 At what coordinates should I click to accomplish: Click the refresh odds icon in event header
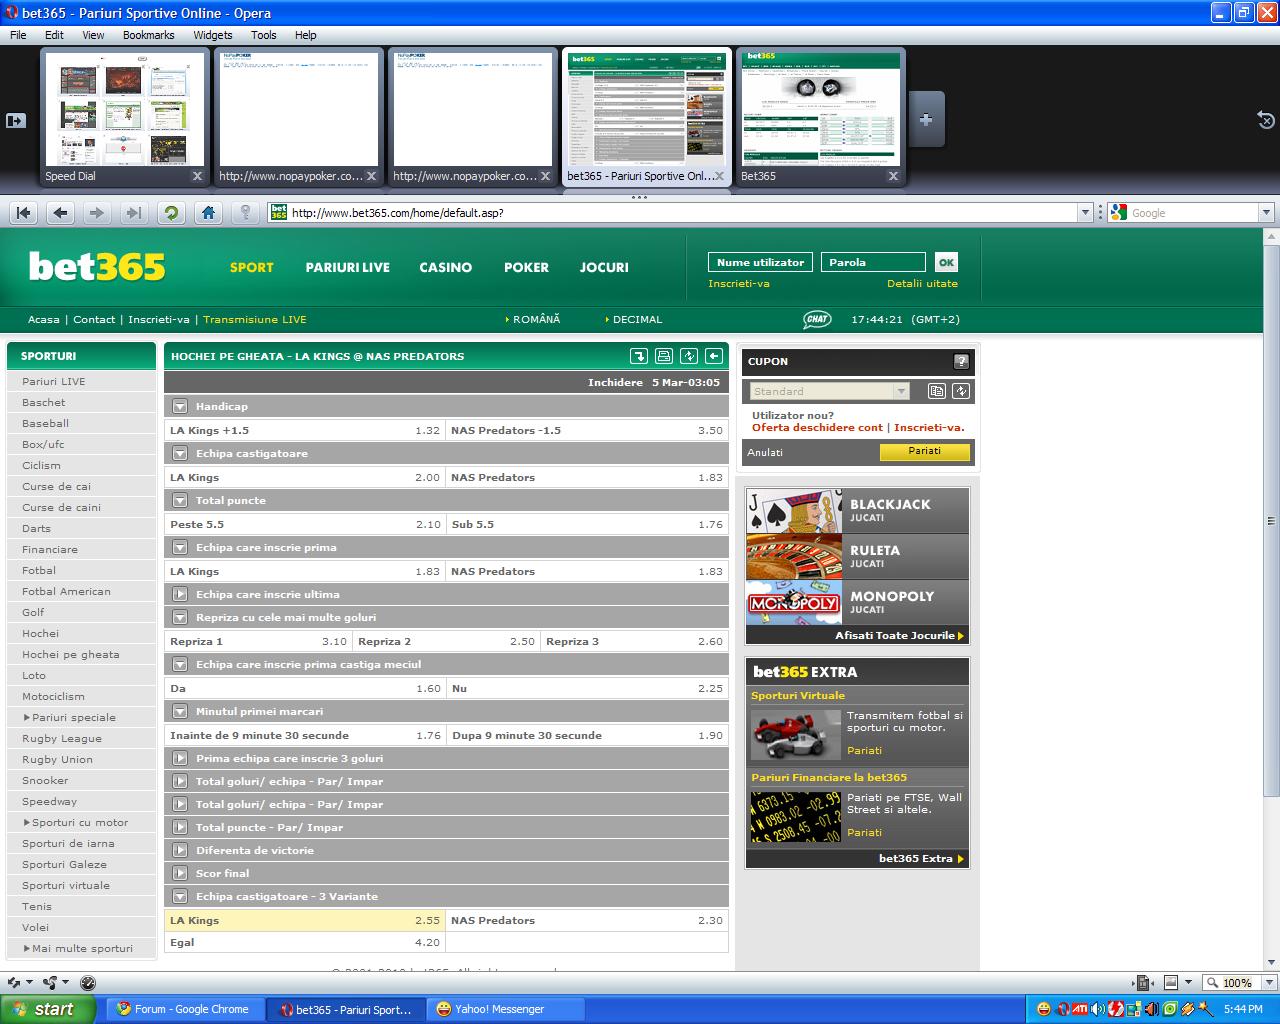click(x=689, y=356)
